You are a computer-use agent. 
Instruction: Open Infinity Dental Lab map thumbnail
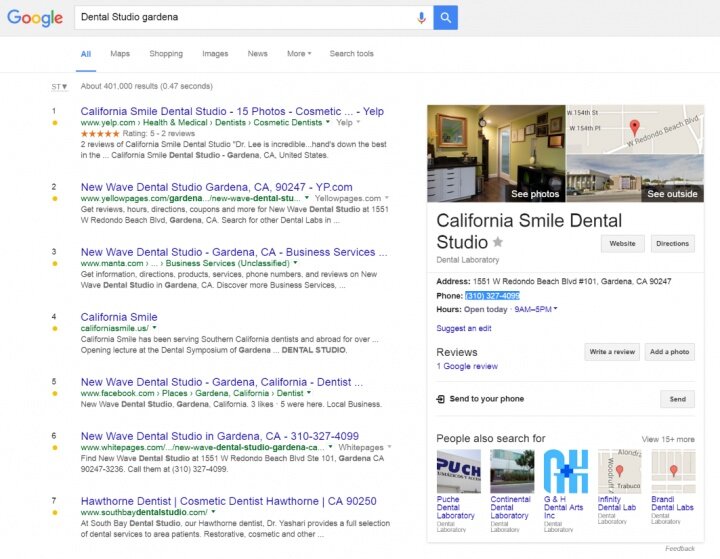click(619, 471)
